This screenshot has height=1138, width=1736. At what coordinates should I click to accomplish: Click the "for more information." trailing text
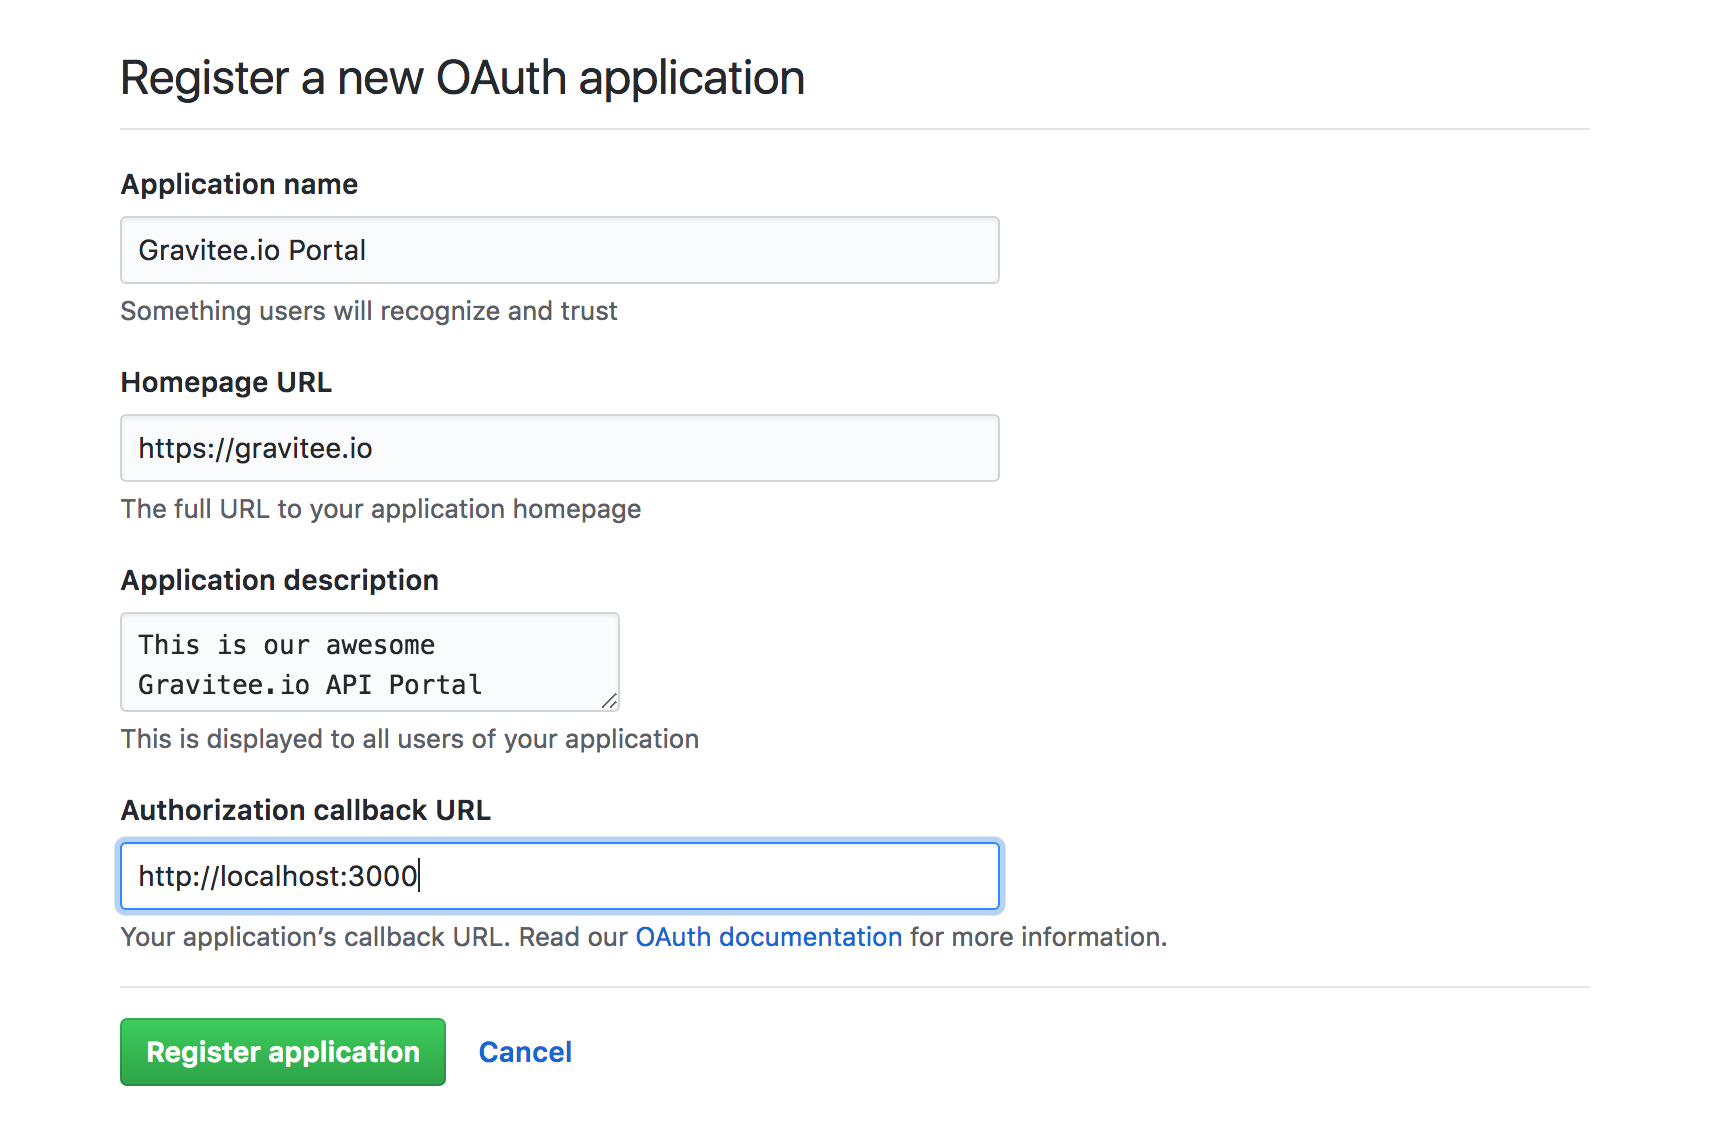(1038, 937)
